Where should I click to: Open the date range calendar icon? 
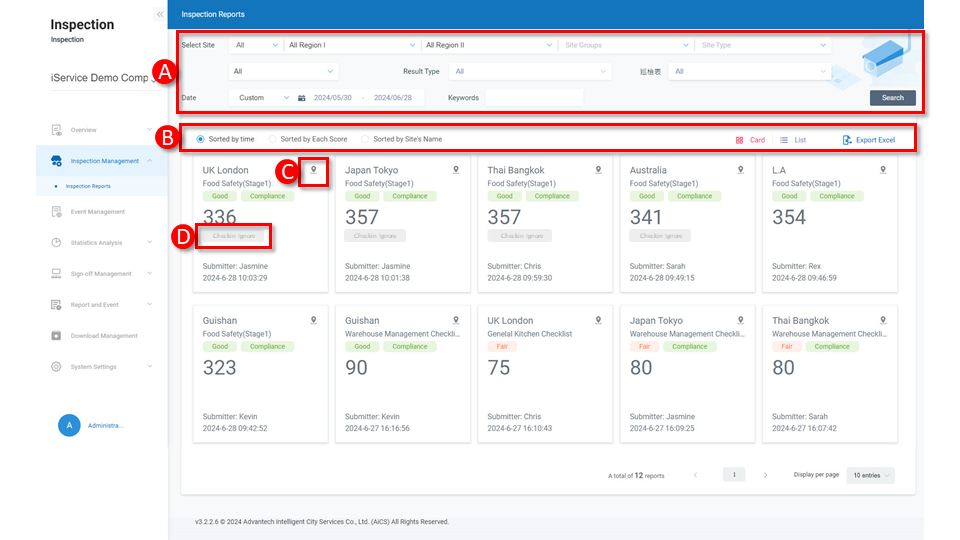click(302, 98)
